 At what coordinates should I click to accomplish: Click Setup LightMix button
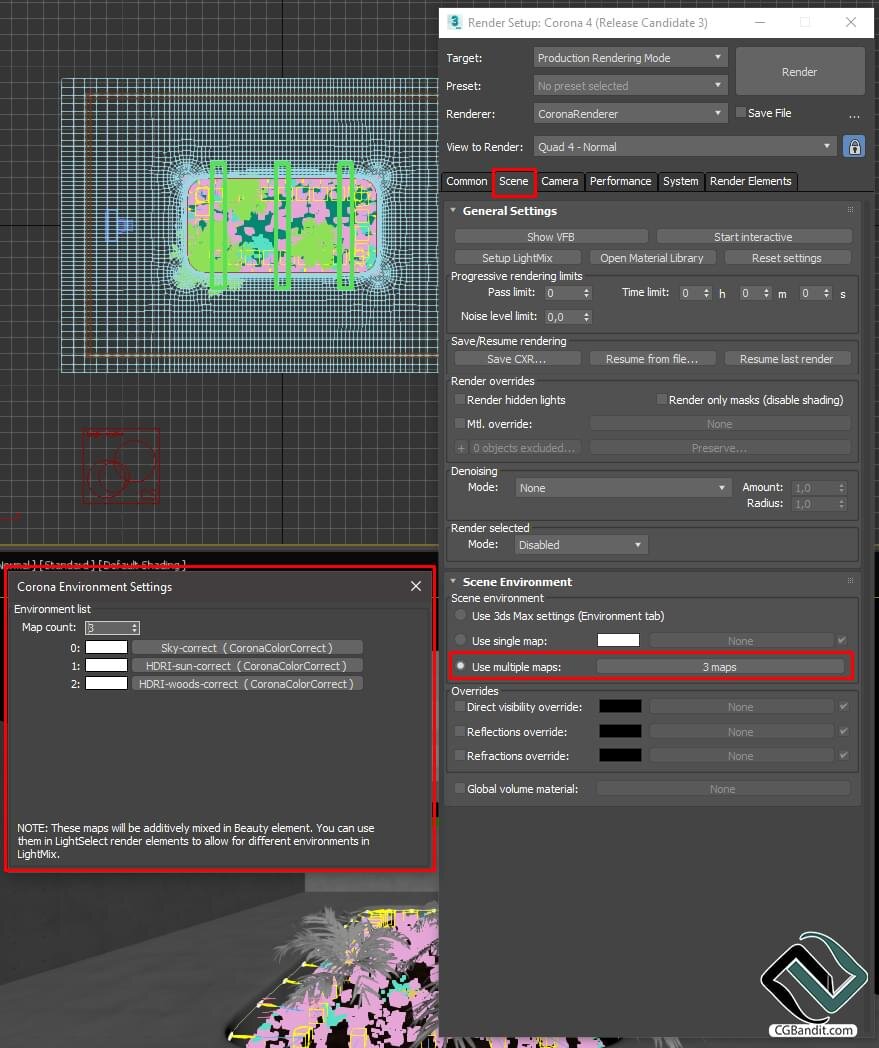(517, 258)
